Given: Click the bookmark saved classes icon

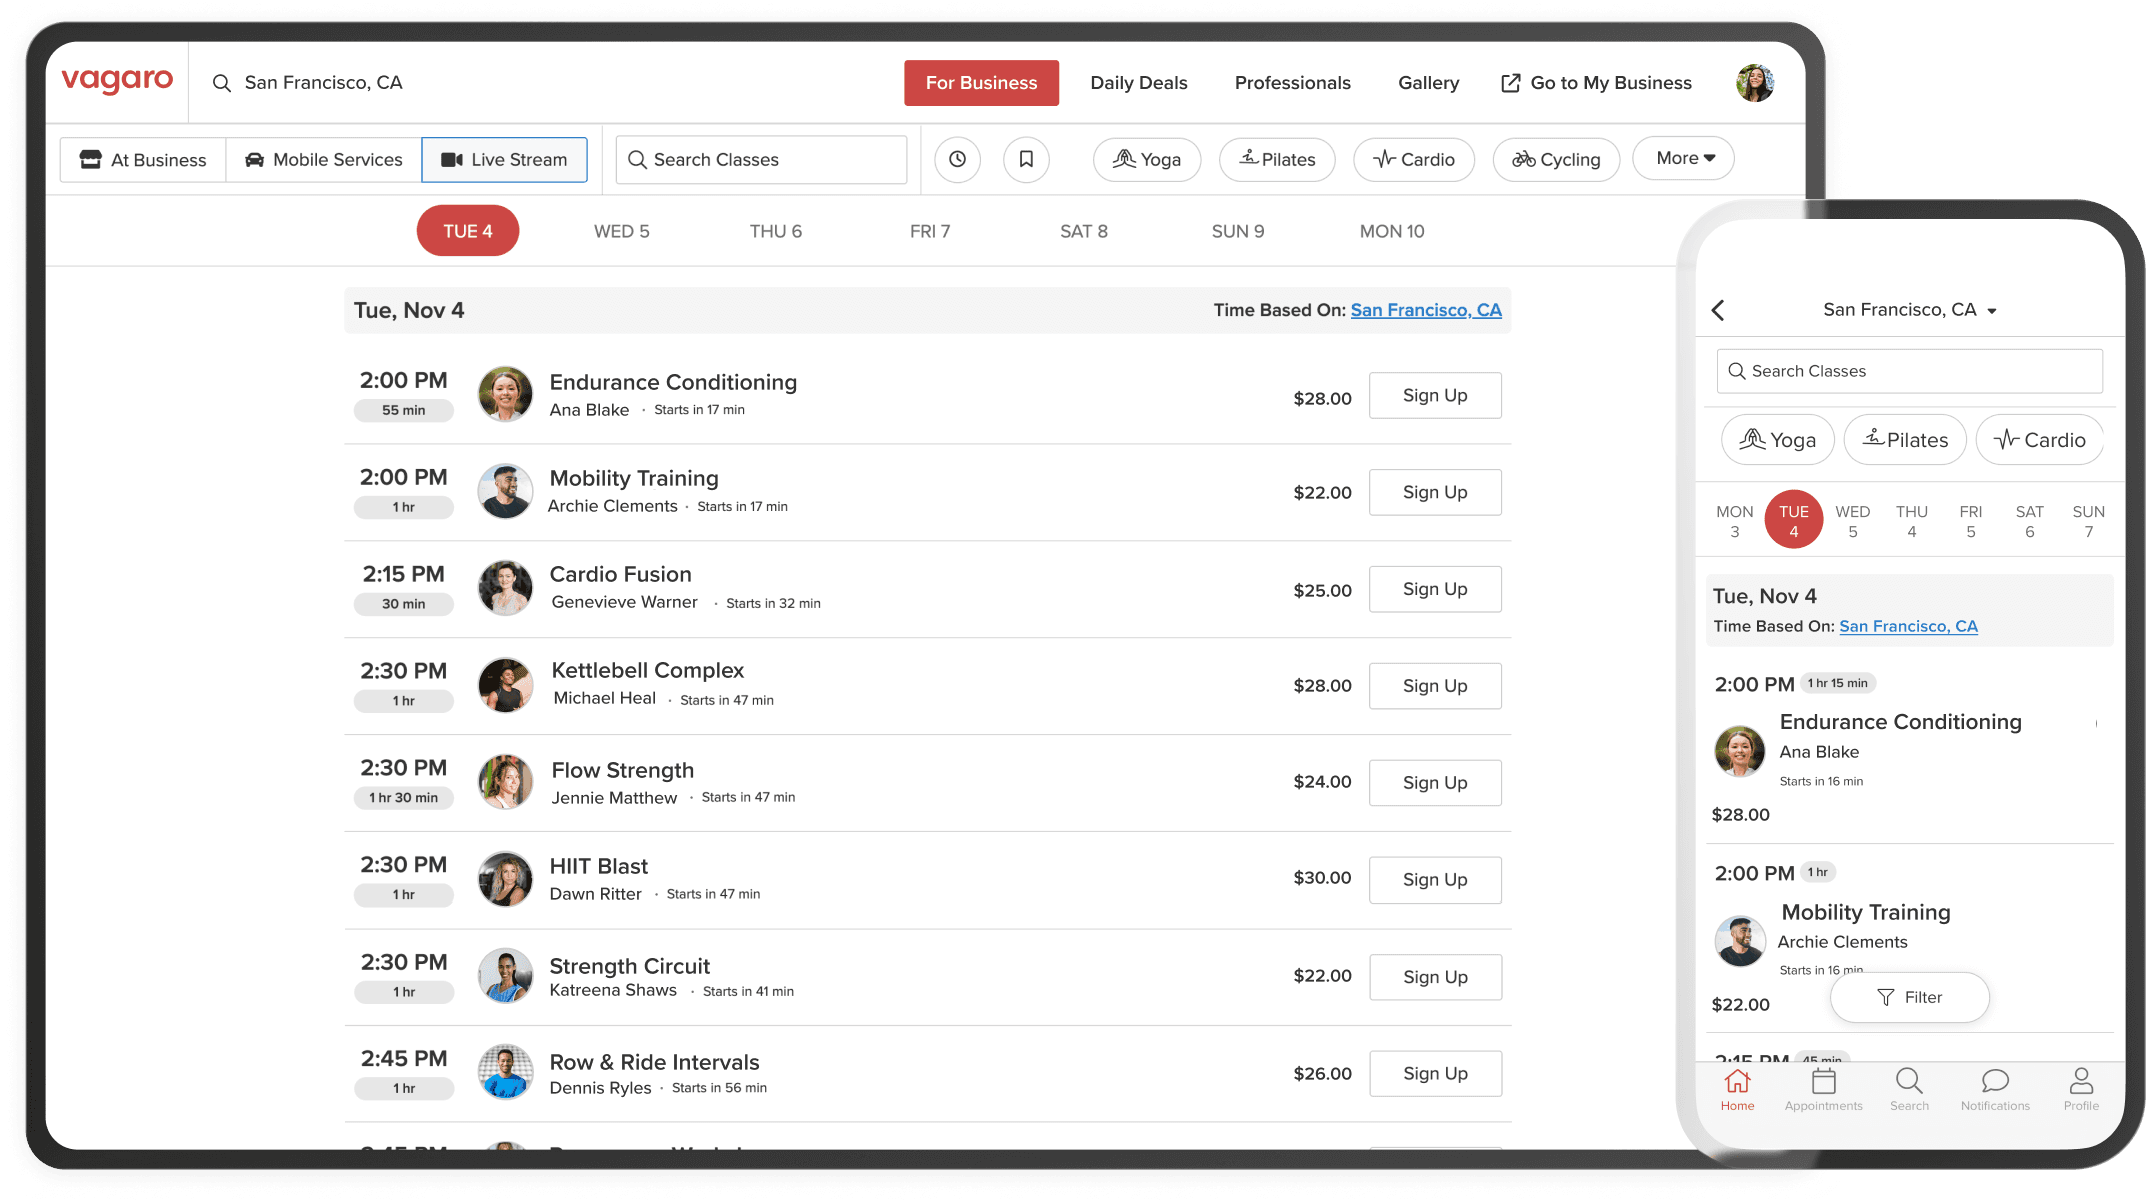Looking at the screenshot, I should tap(1026, 159).
